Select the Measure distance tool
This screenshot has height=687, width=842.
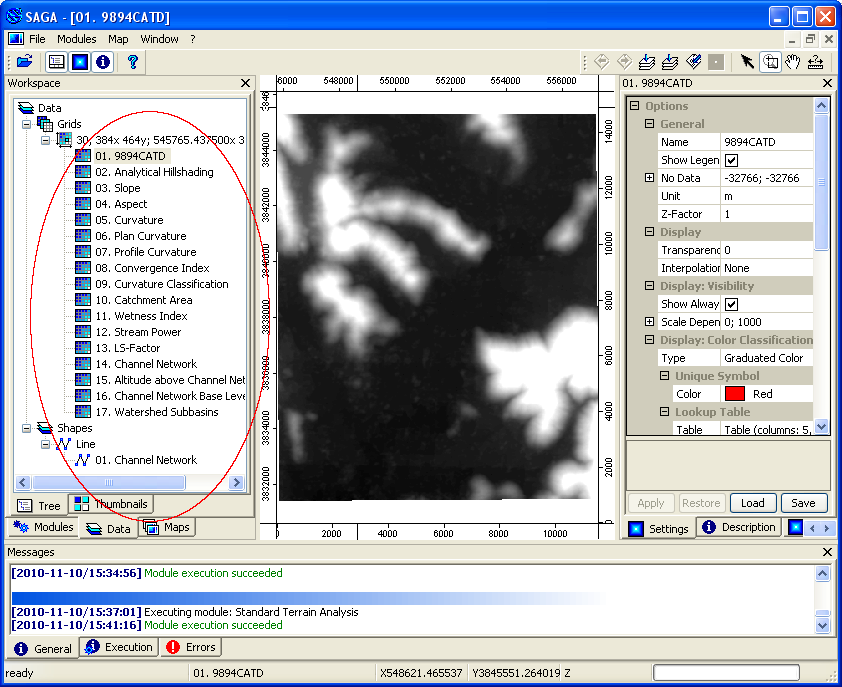click(x=815, y=62)
